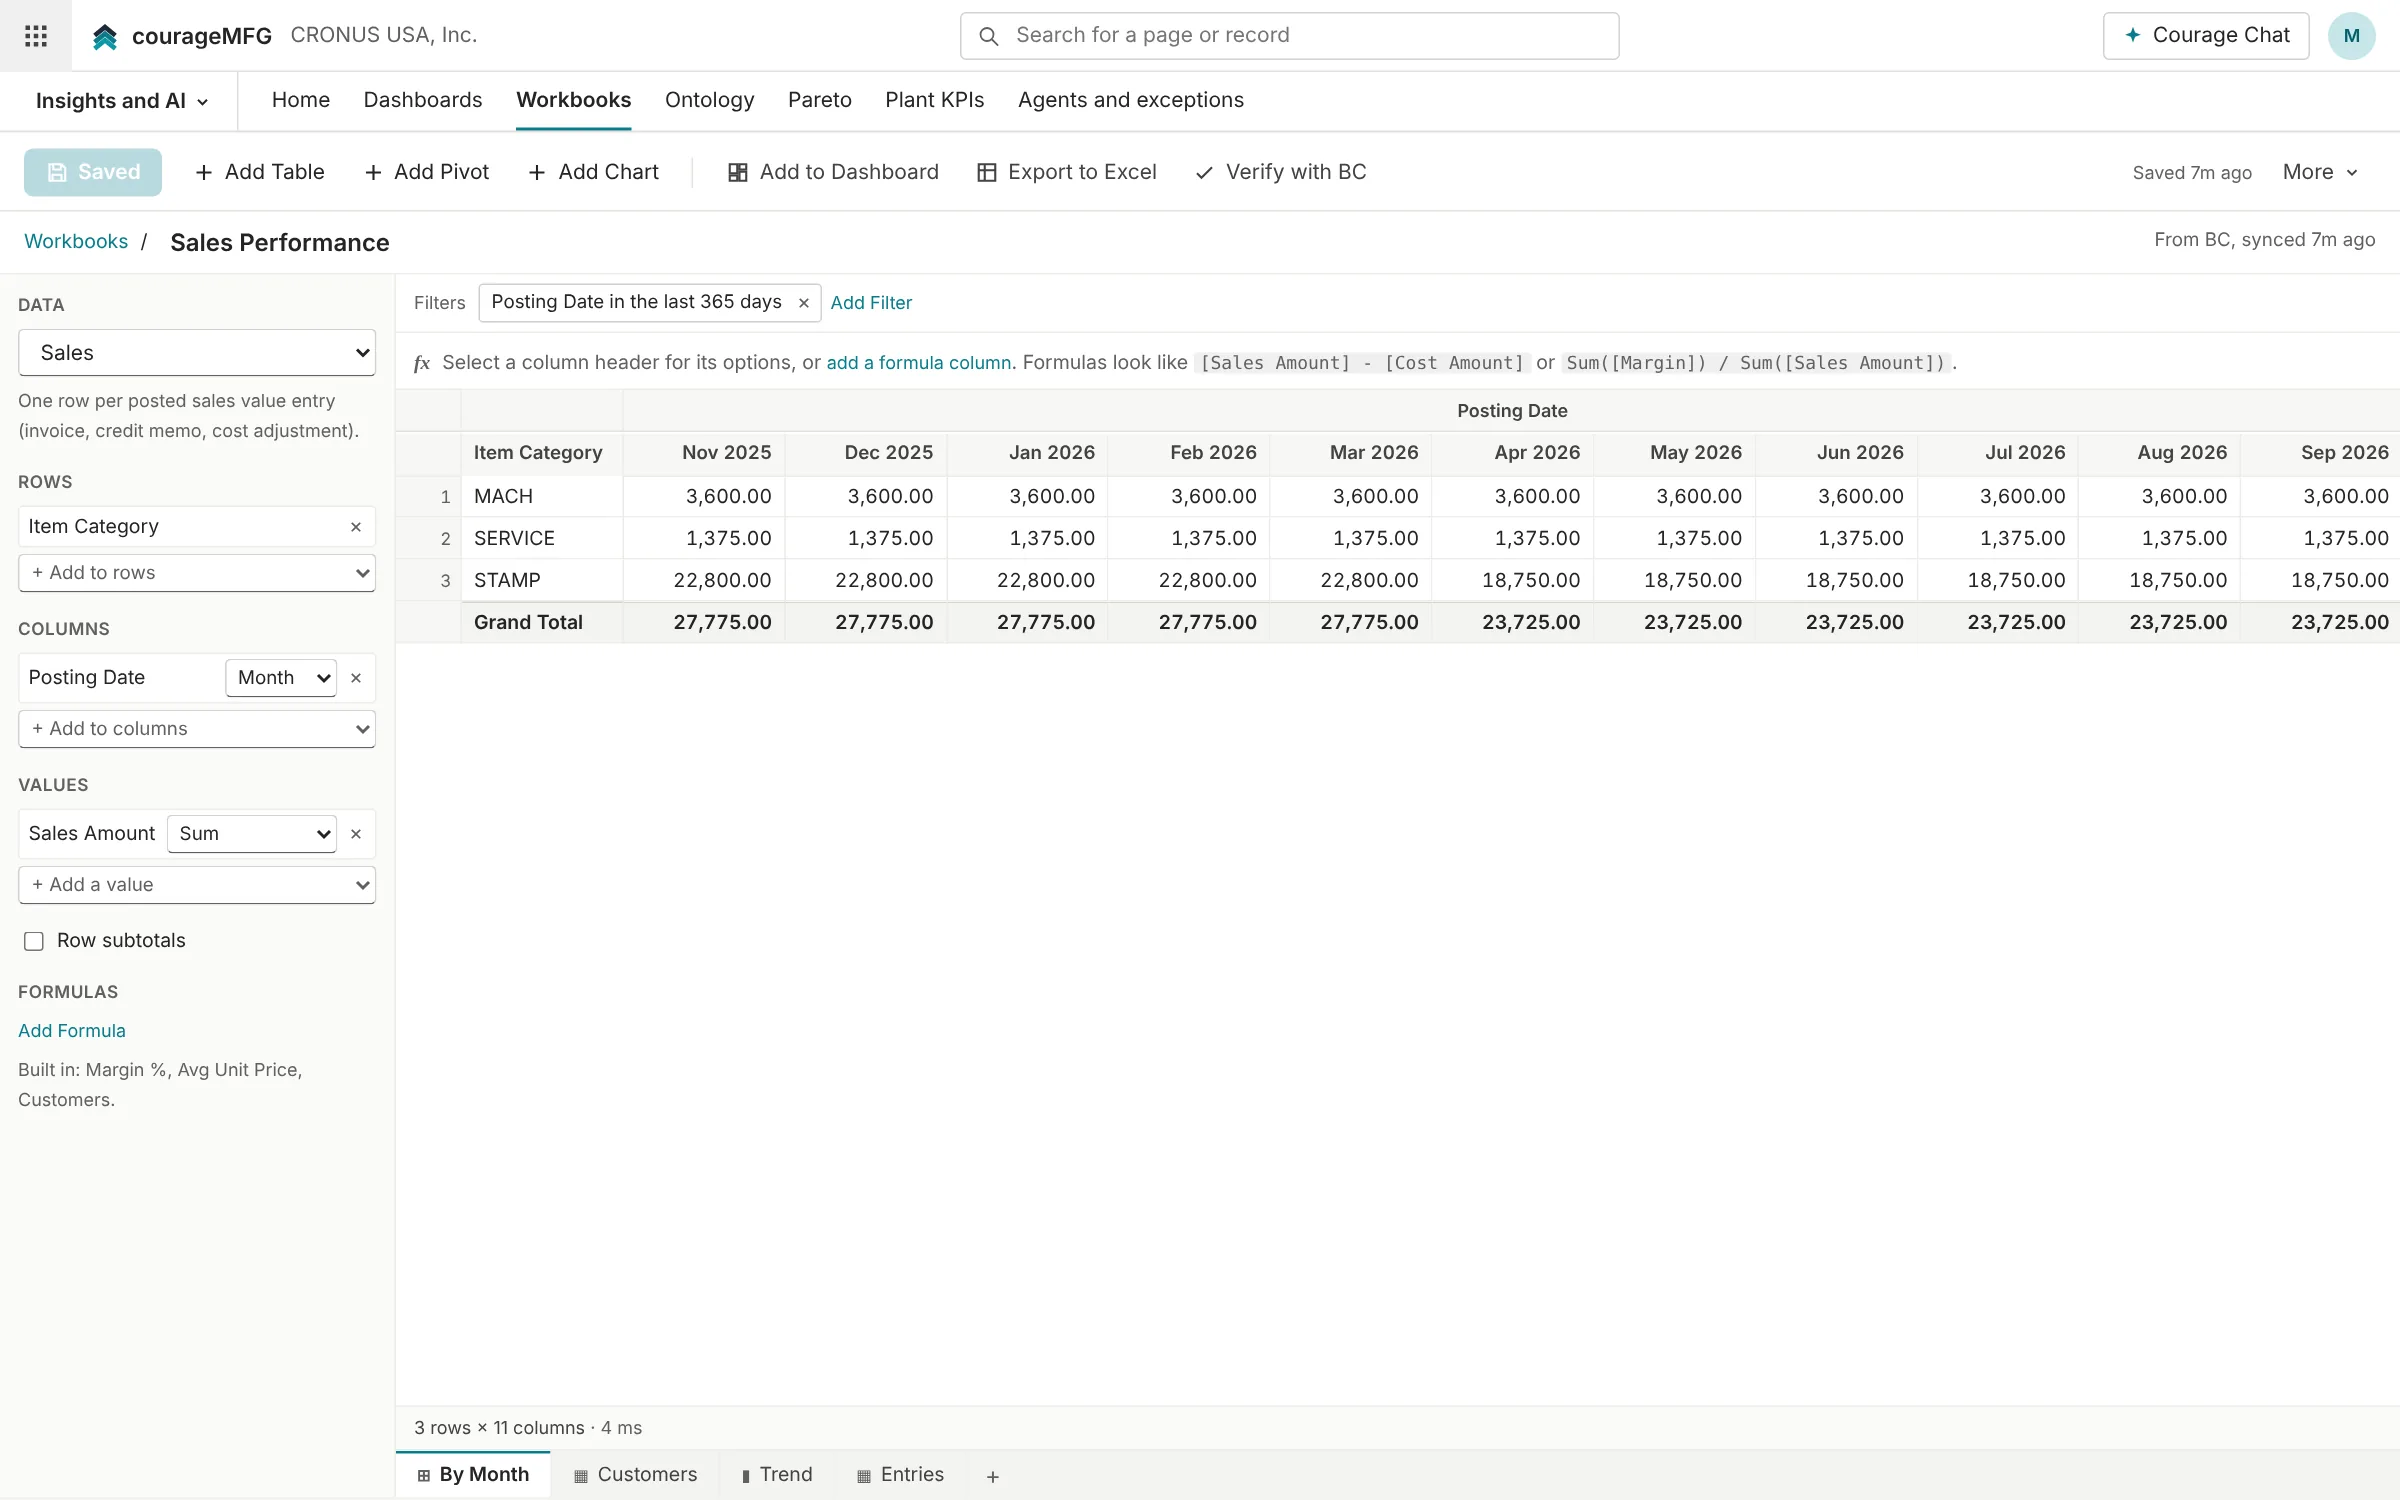Open the Add to columns dropdown

[197, 729]
